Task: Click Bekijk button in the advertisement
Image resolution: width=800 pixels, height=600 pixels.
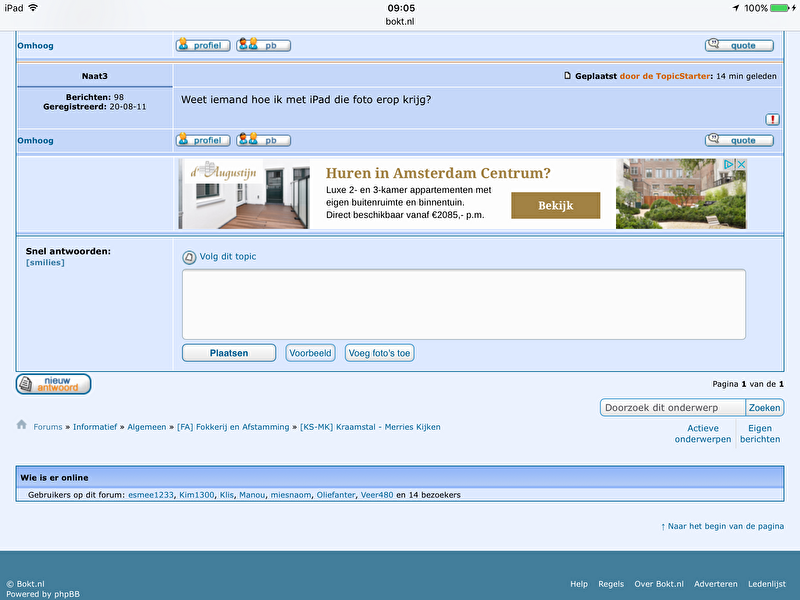Action: pyautogui.click(x=555, y=206)
